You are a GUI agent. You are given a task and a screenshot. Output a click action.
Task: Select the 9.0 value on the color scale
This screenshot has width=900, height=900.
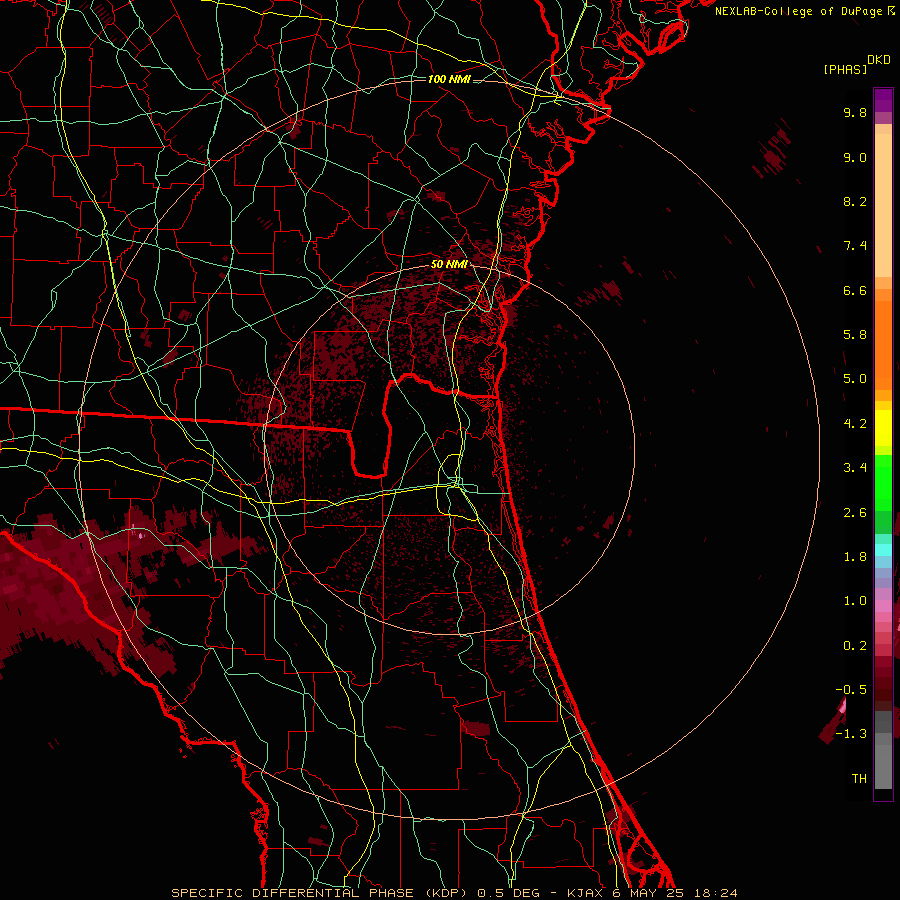855,157
